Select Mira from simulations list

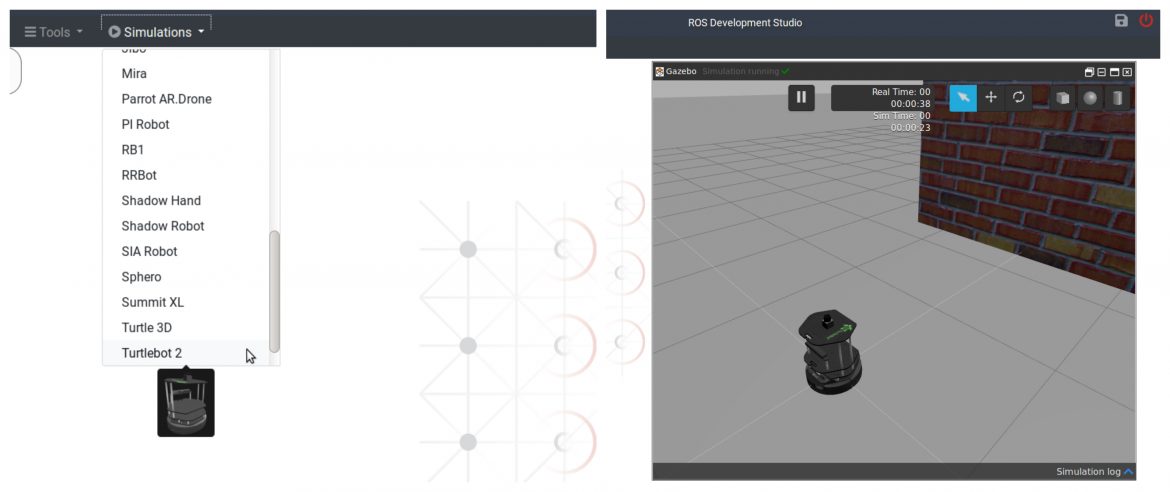coord(186,74)
